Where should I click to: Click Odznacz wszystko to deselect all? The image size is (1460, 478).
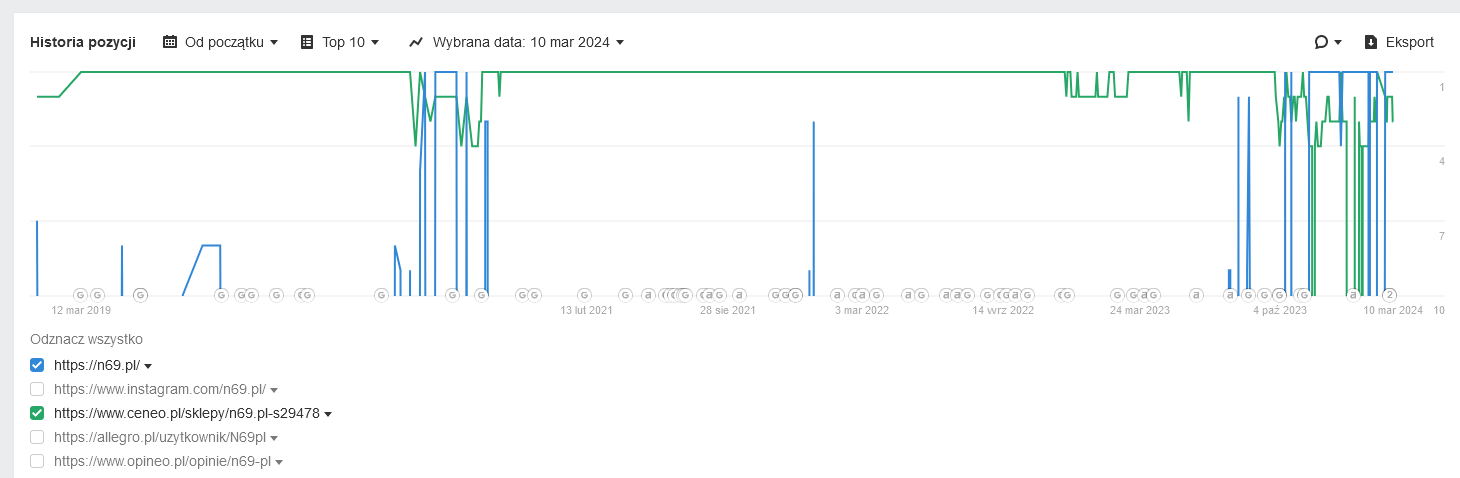86,338
